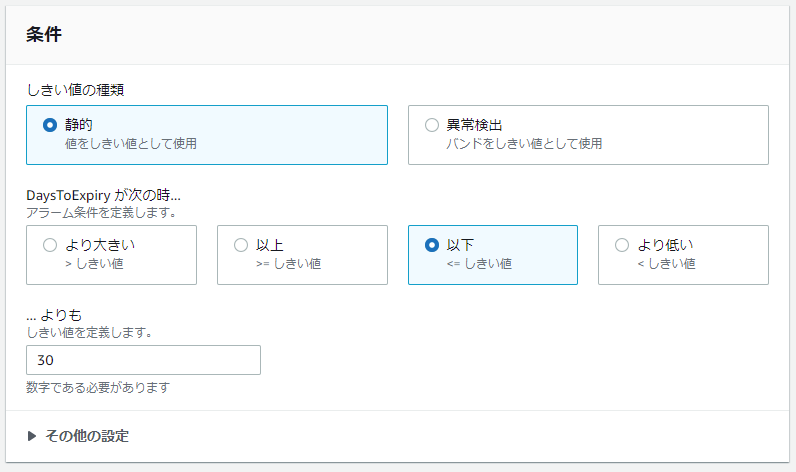Viewport: 796px width, 472px height.
Task: Click the 条件 panel heading
Action: (x=44, y=35)
